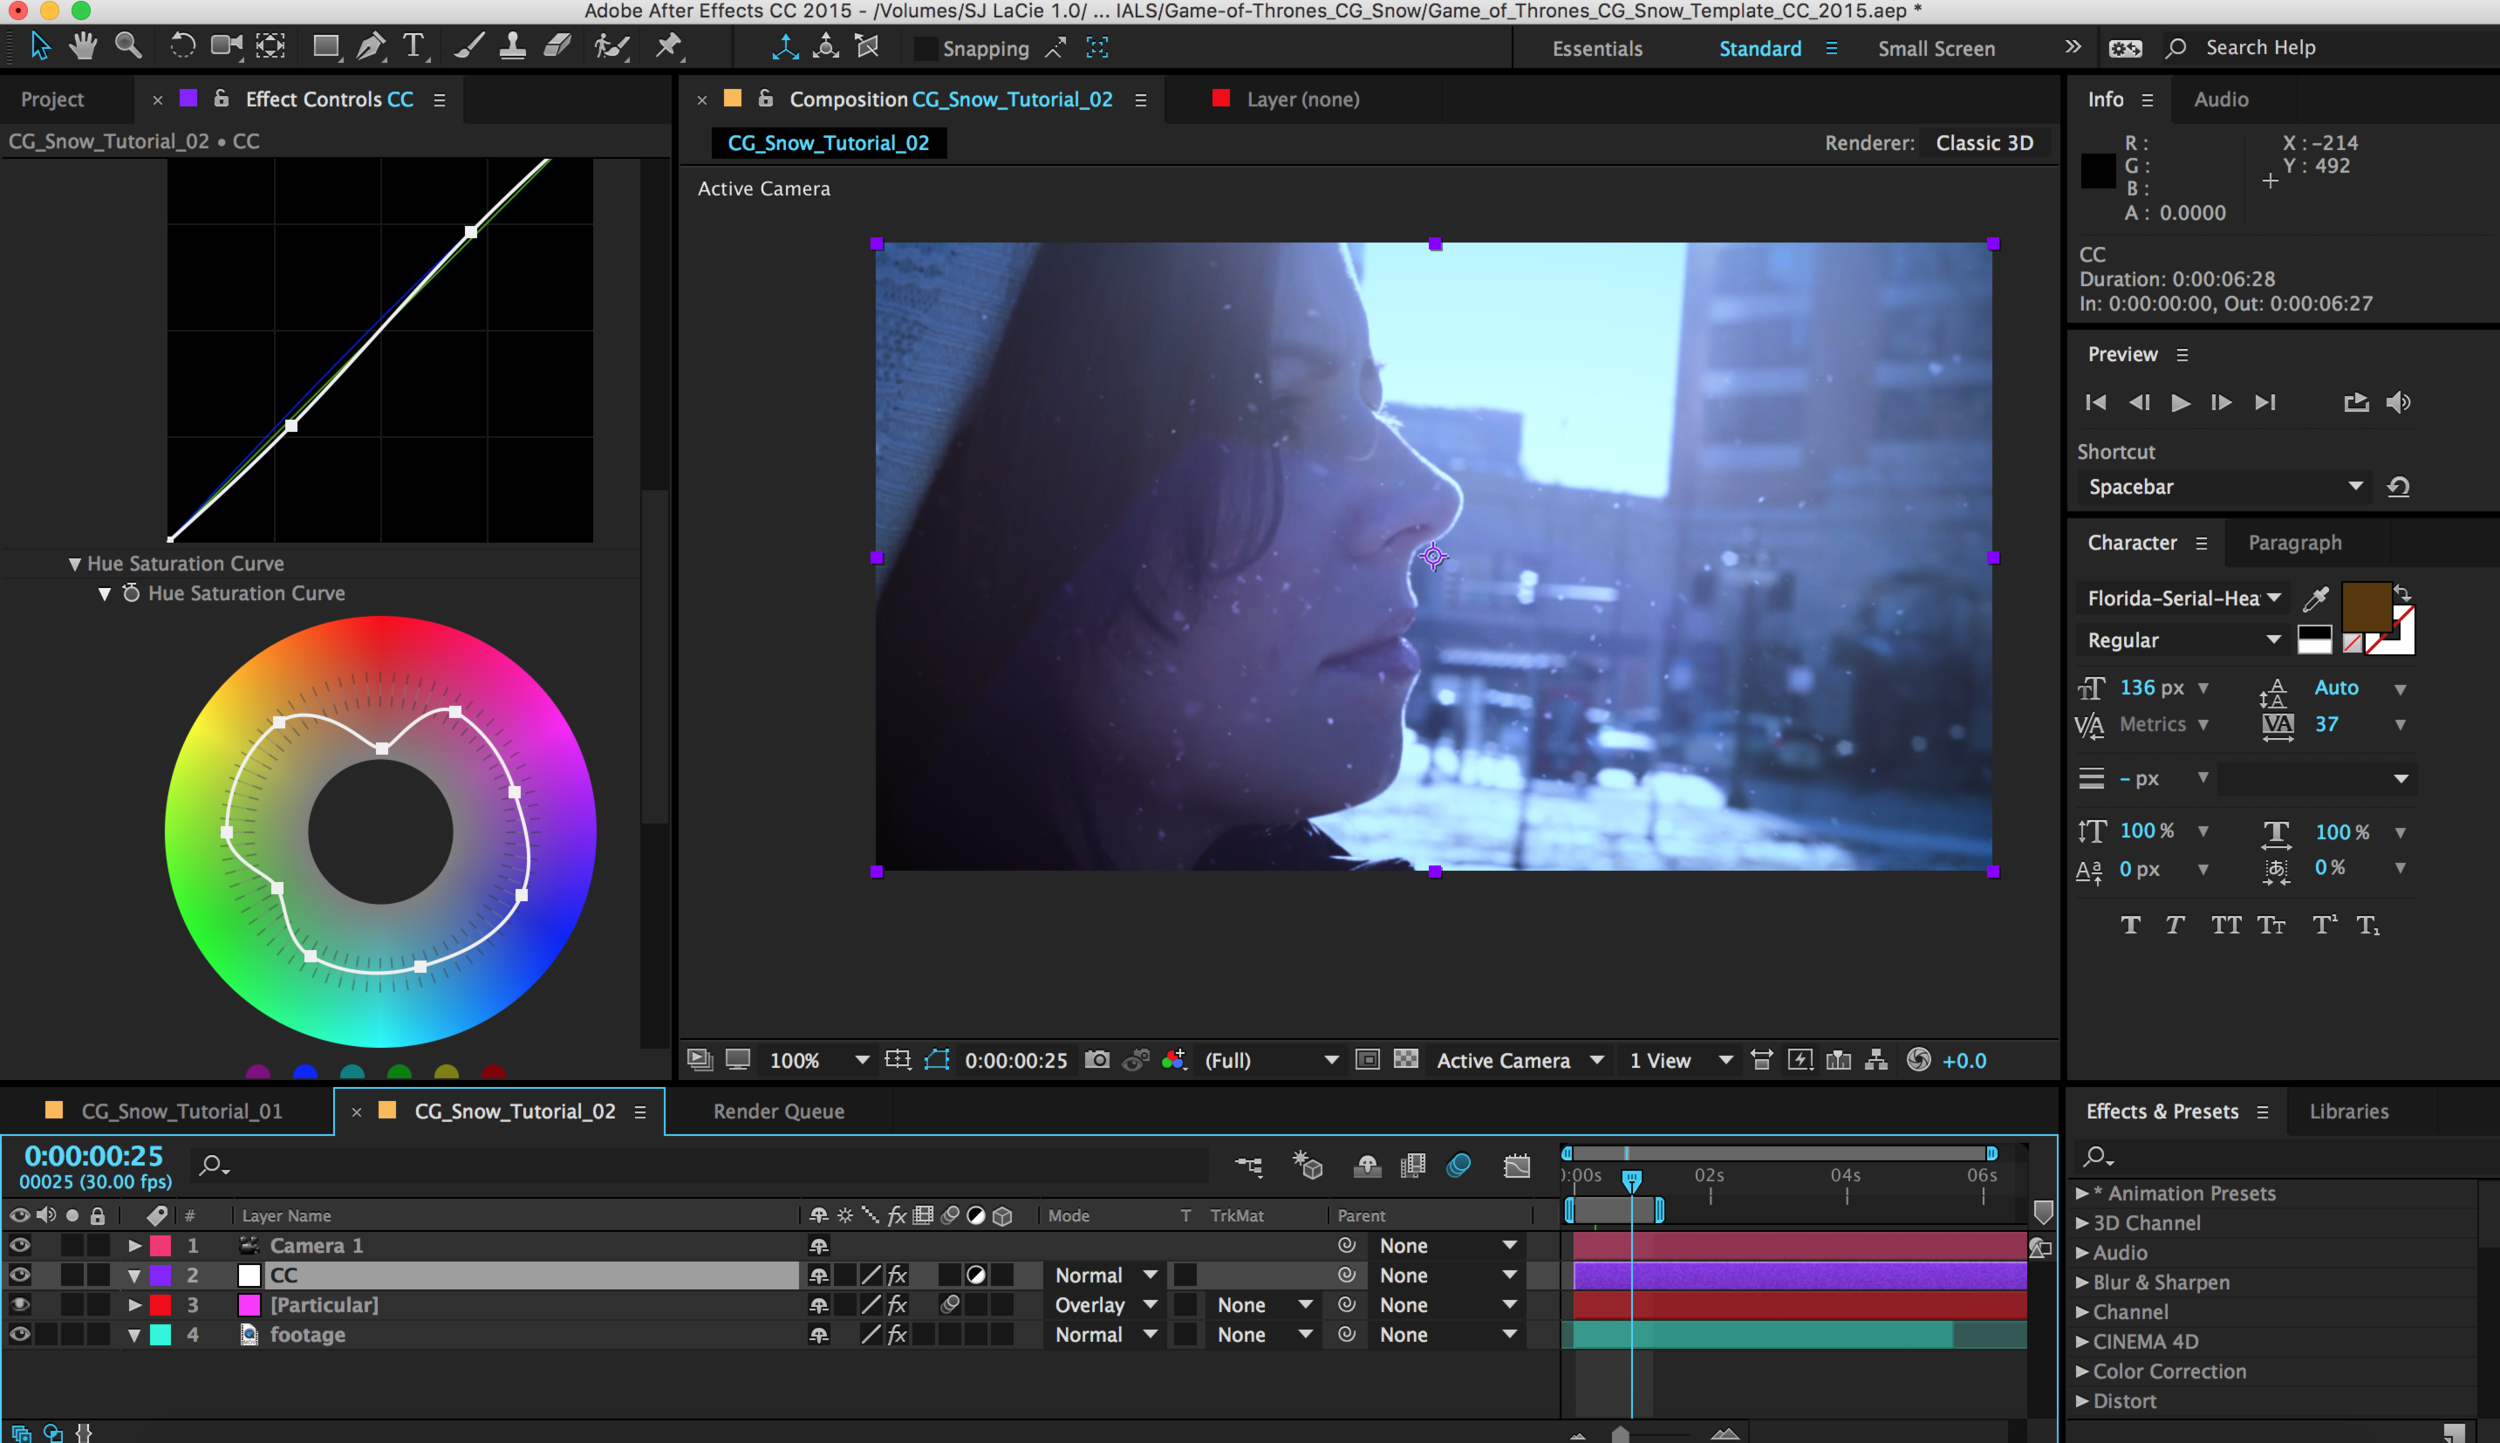The image size is (2500, 1443).
Task: Toggle adjustment layer switch on CC
Action: click(976, 1275)
